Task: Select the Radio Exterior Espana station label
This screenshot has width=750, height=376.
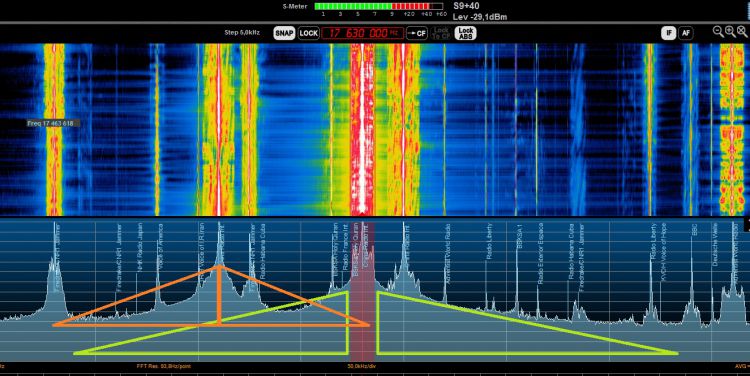Action: pyautogui.click(x=540, y=254)
